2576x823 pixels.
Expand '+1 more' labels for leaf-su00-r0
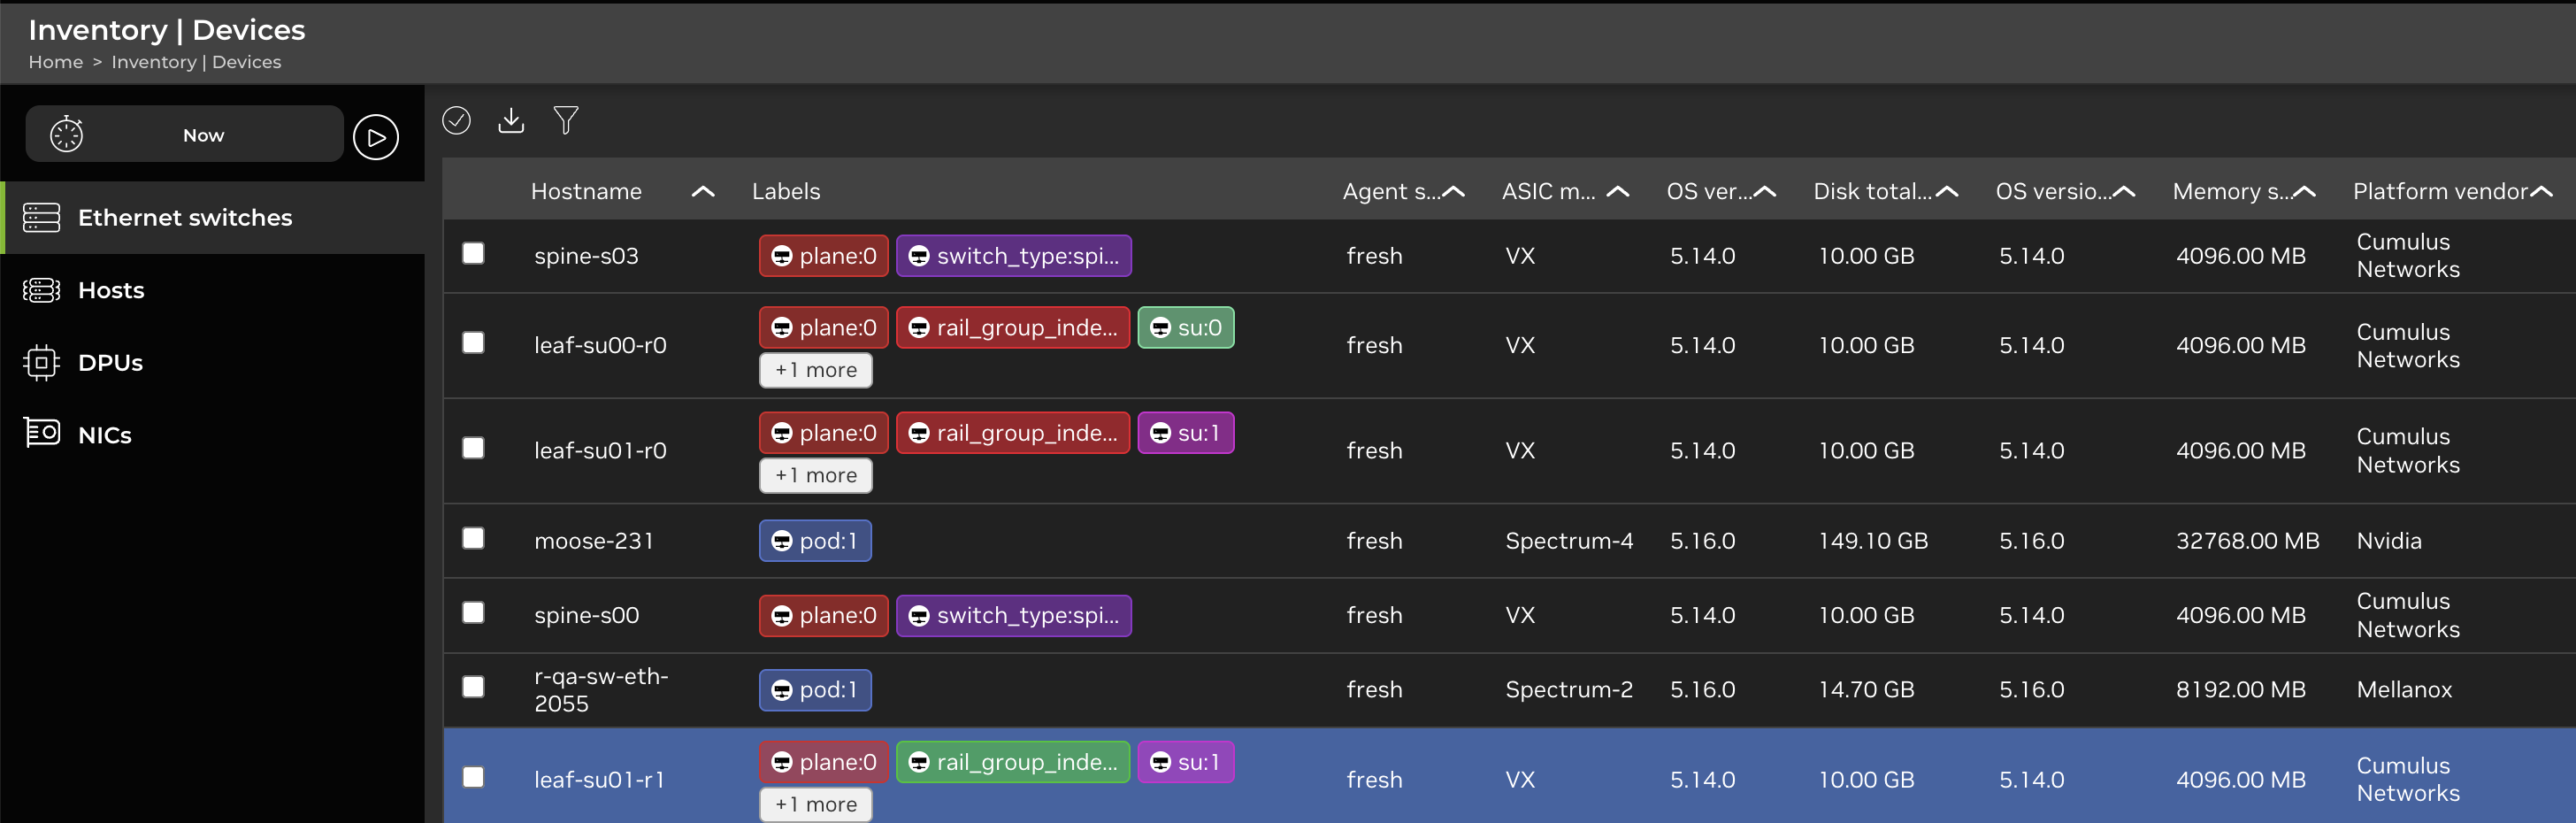click(815, 371)
